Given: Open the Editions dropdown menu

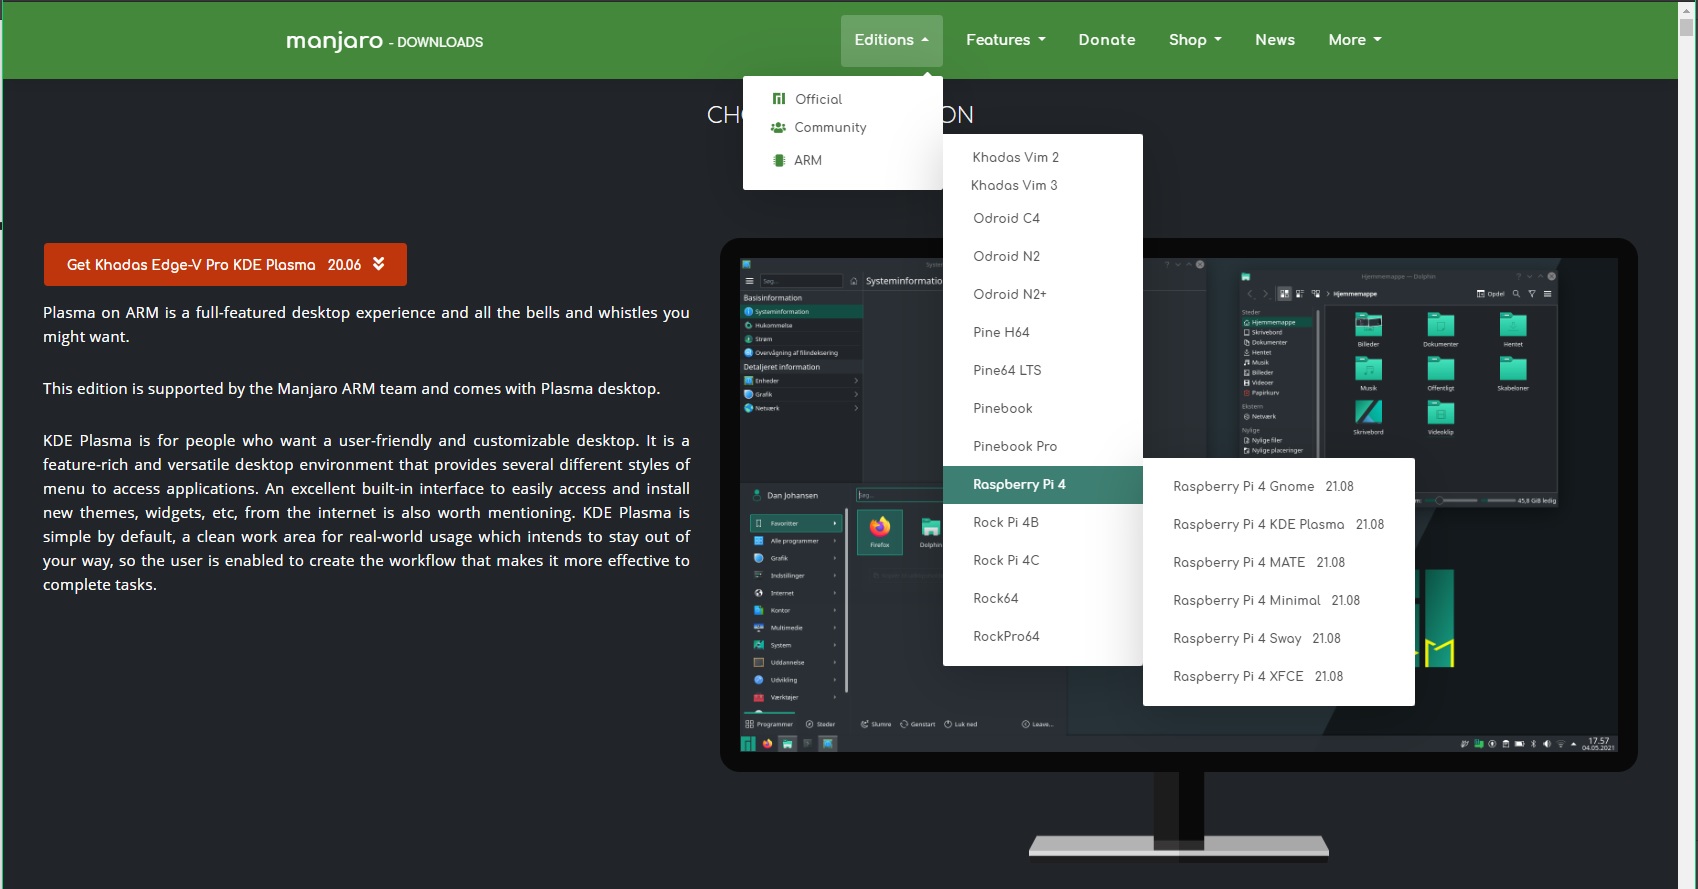Looking at the screenshot, I should click(x=892, y=40).
